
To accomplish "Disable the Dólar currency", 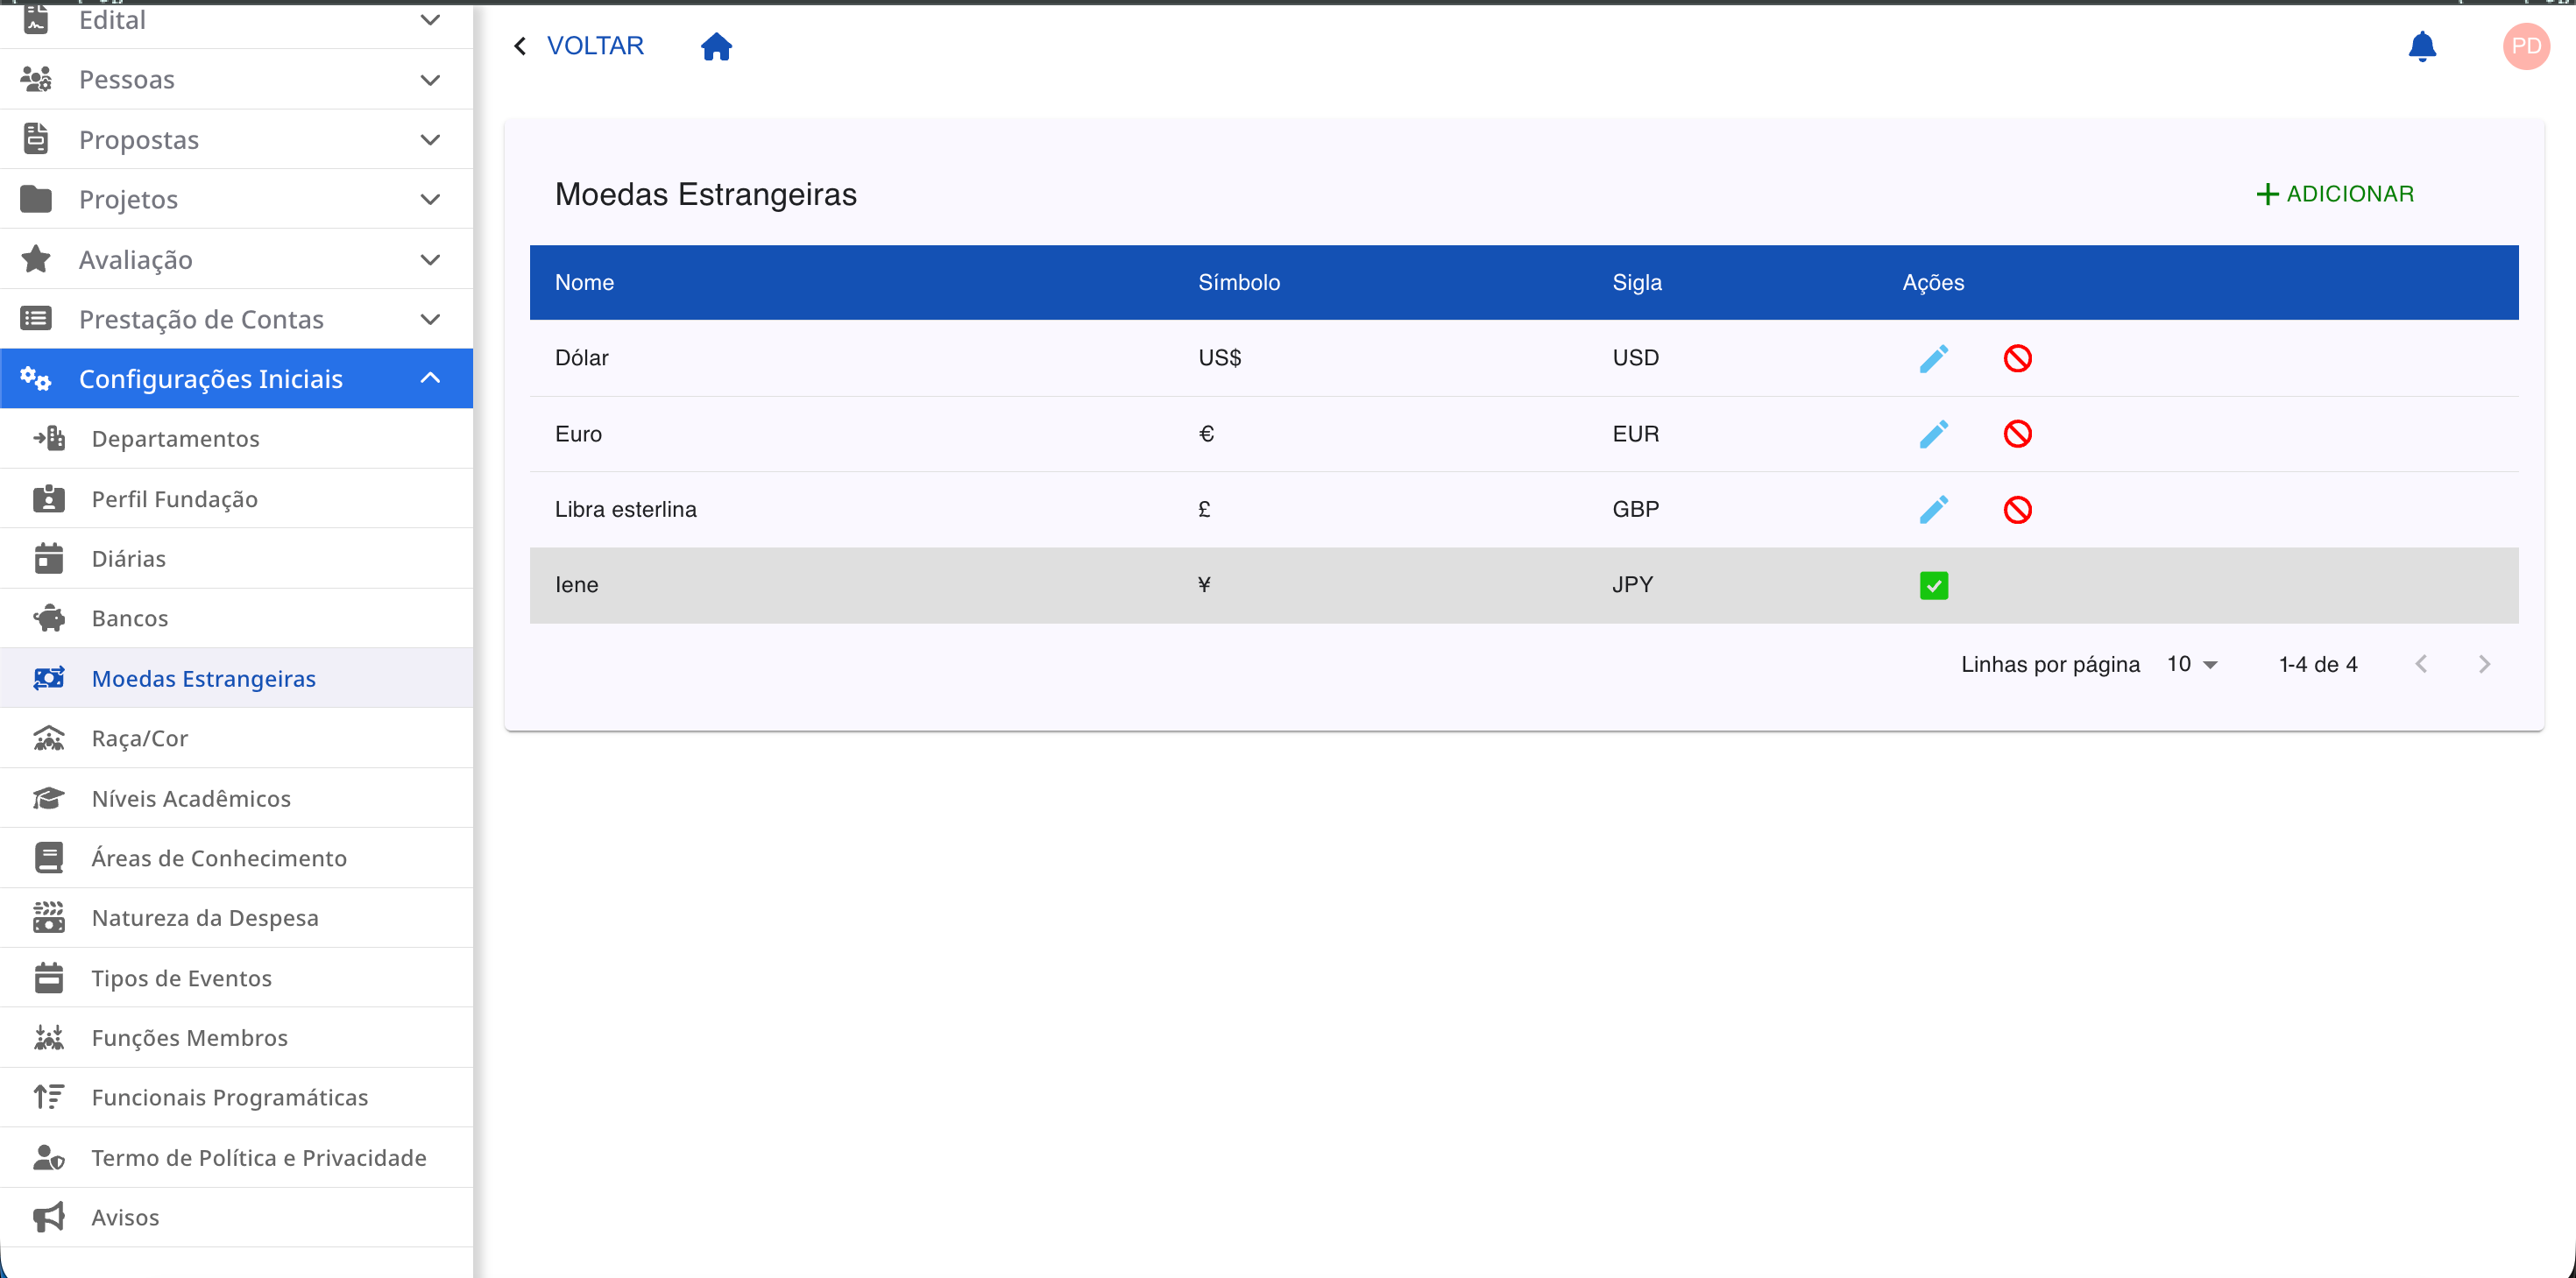I will click(2017, 358).
